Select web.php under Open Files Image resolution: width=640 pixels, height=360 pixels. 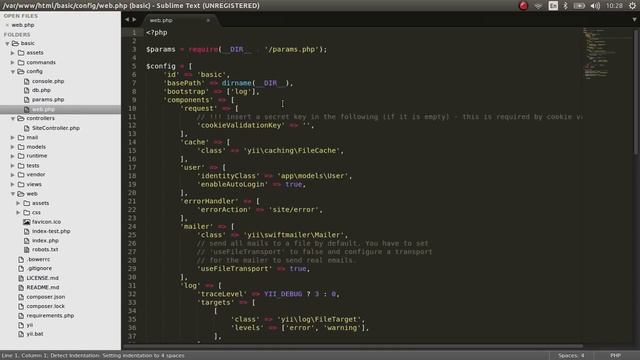click(x=23, y=25)
